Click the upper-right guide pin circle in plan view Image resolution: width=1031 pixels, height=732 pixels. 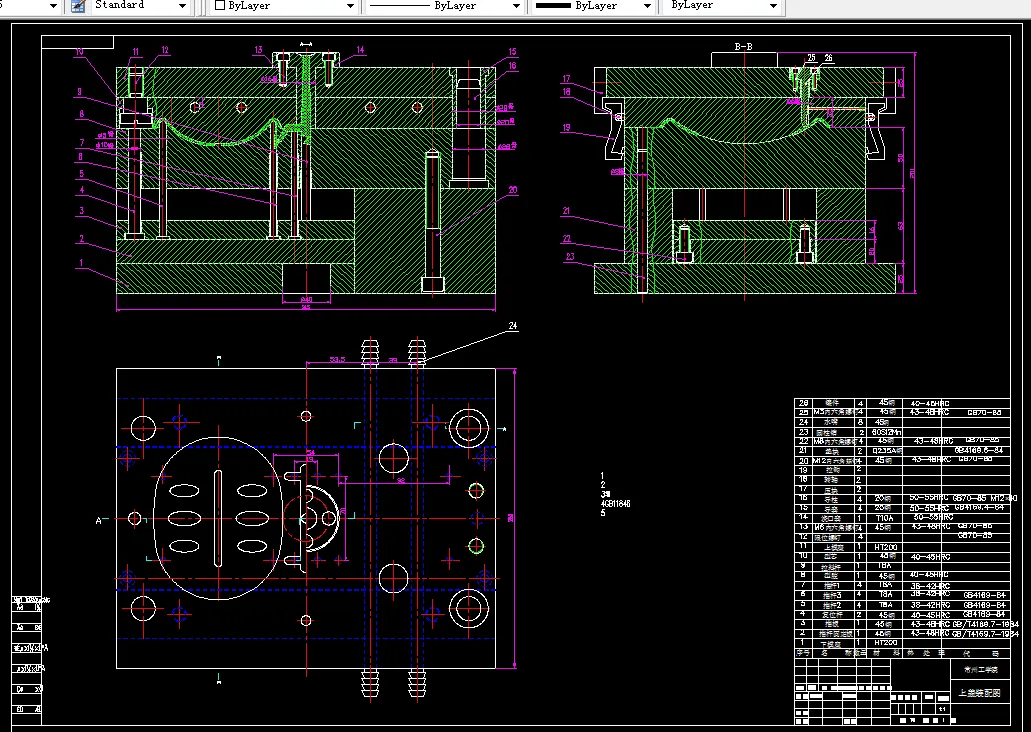click(x=467, y=427)
